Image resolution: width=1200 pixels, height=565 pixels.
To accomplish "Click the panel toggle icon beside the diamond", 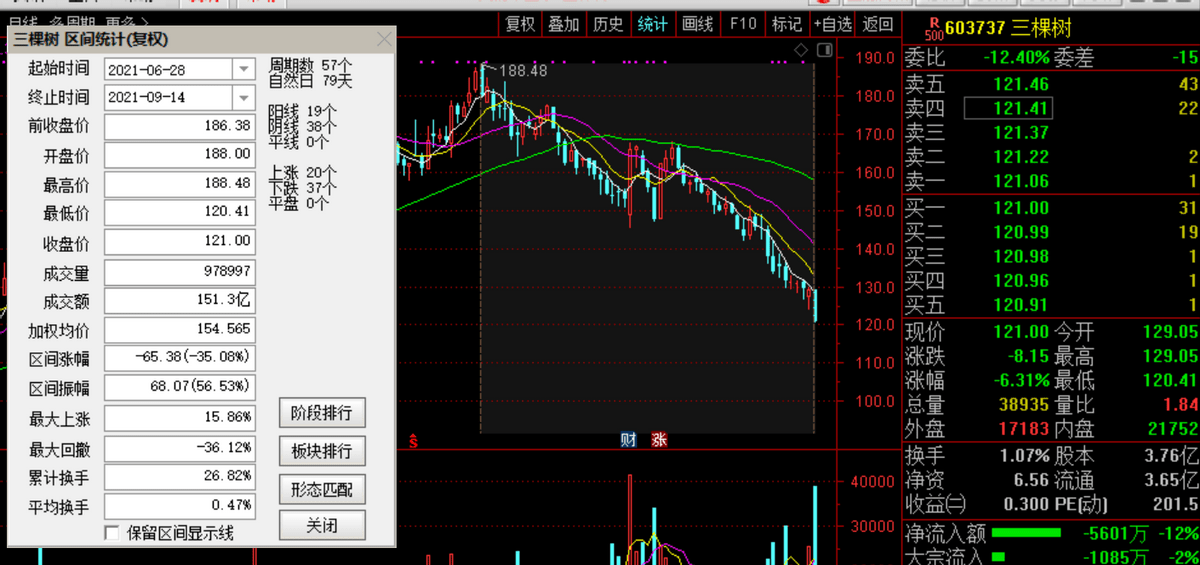I will click(823, 49).
